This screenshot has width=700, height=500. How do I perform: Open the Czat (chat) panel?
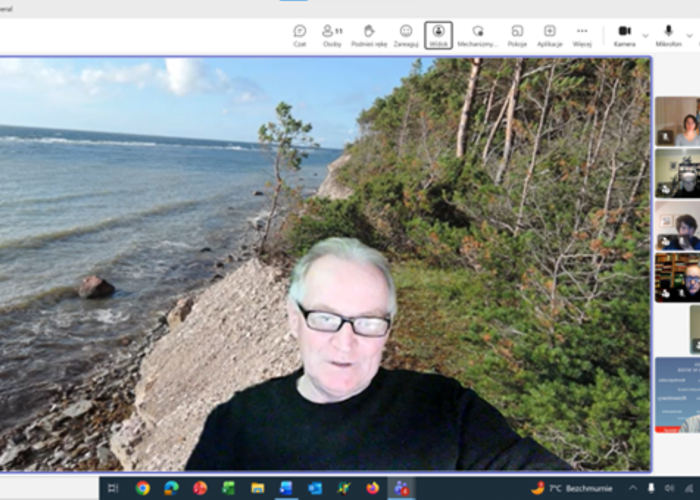(x=299, y=35)
